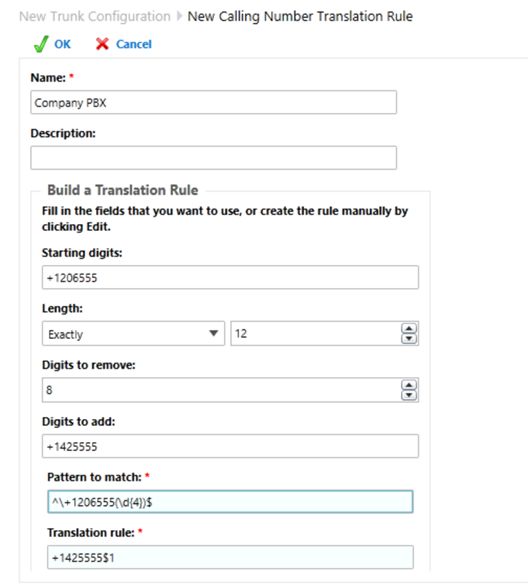Go back to New Trunk Configuration breadcrumb
This screenshot has height=586, width=528.
[x=95, y=16]
